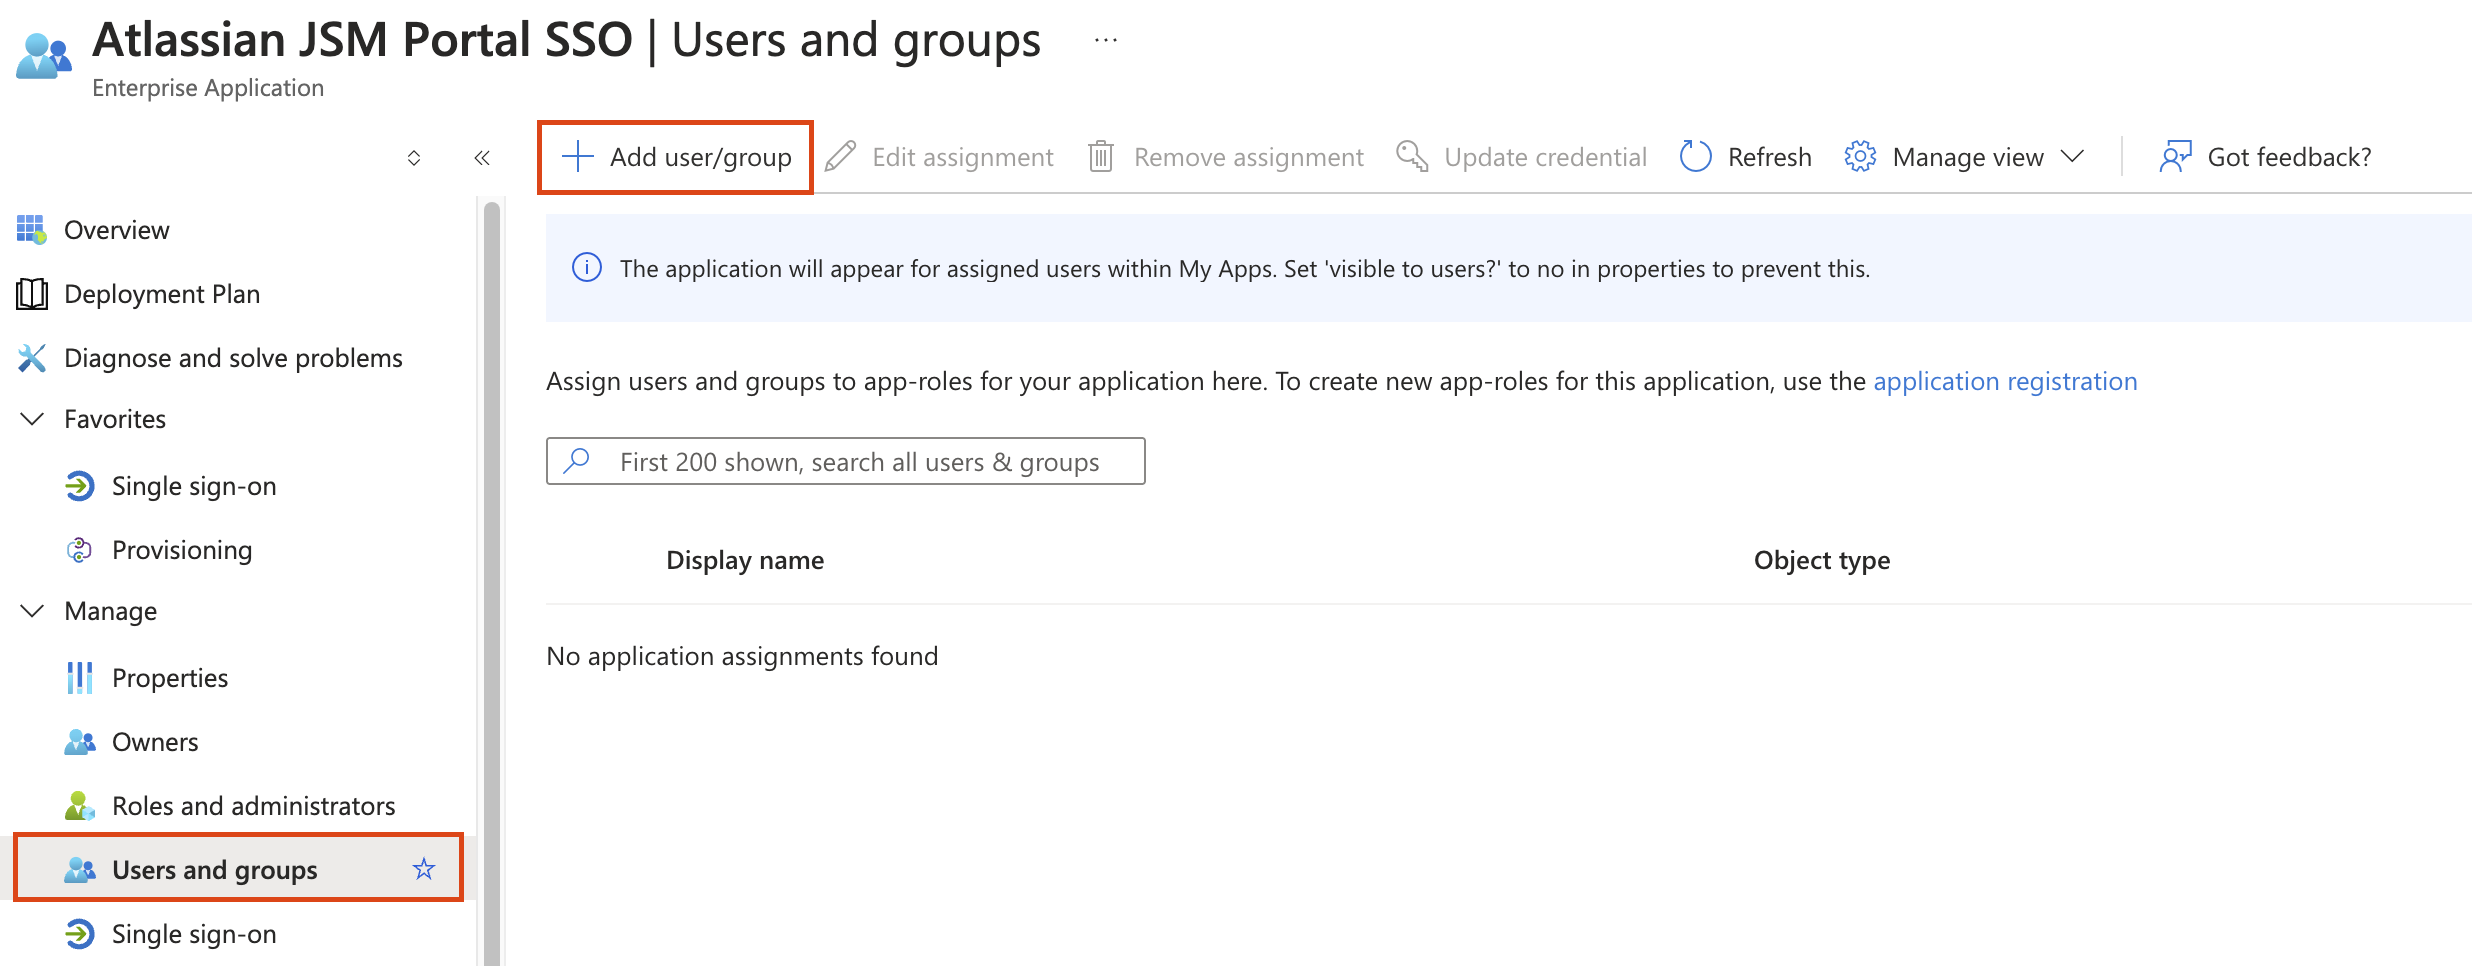Click the sidebar vertical scrollbar
2472x966 pixels.
coord(491,583)
